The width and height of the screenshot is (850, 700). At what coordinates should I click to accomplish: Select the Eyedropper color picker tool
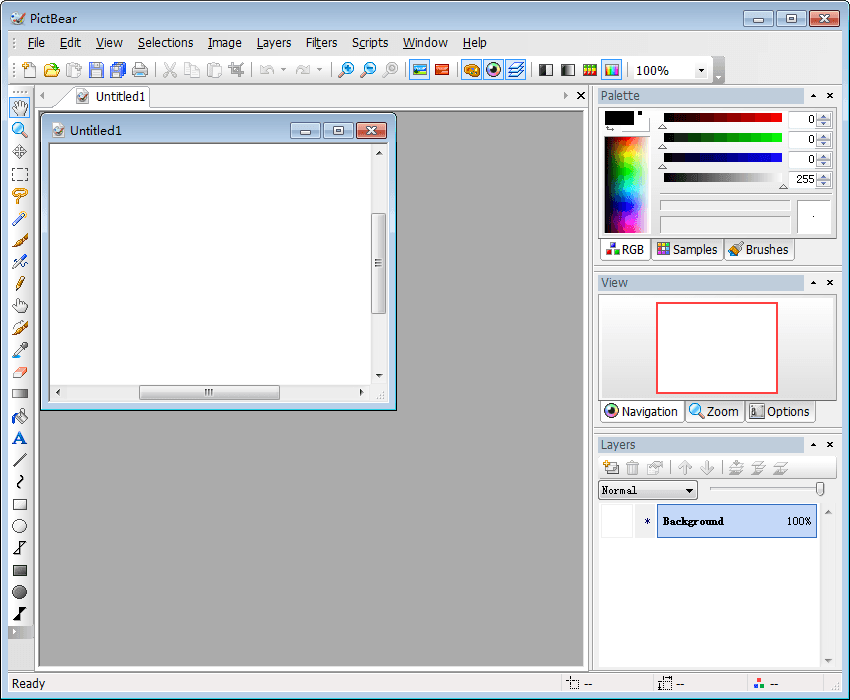[x=19, y=350]
